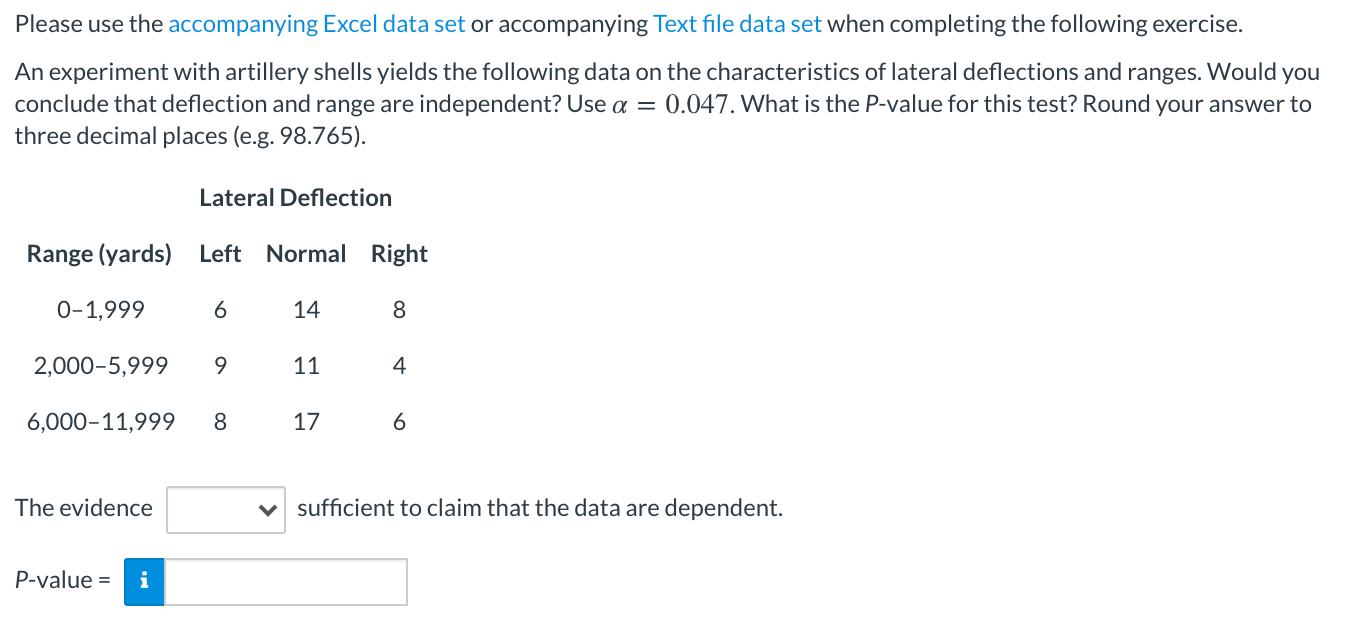
Task: Click the Right column header
Action: point(399,254)
